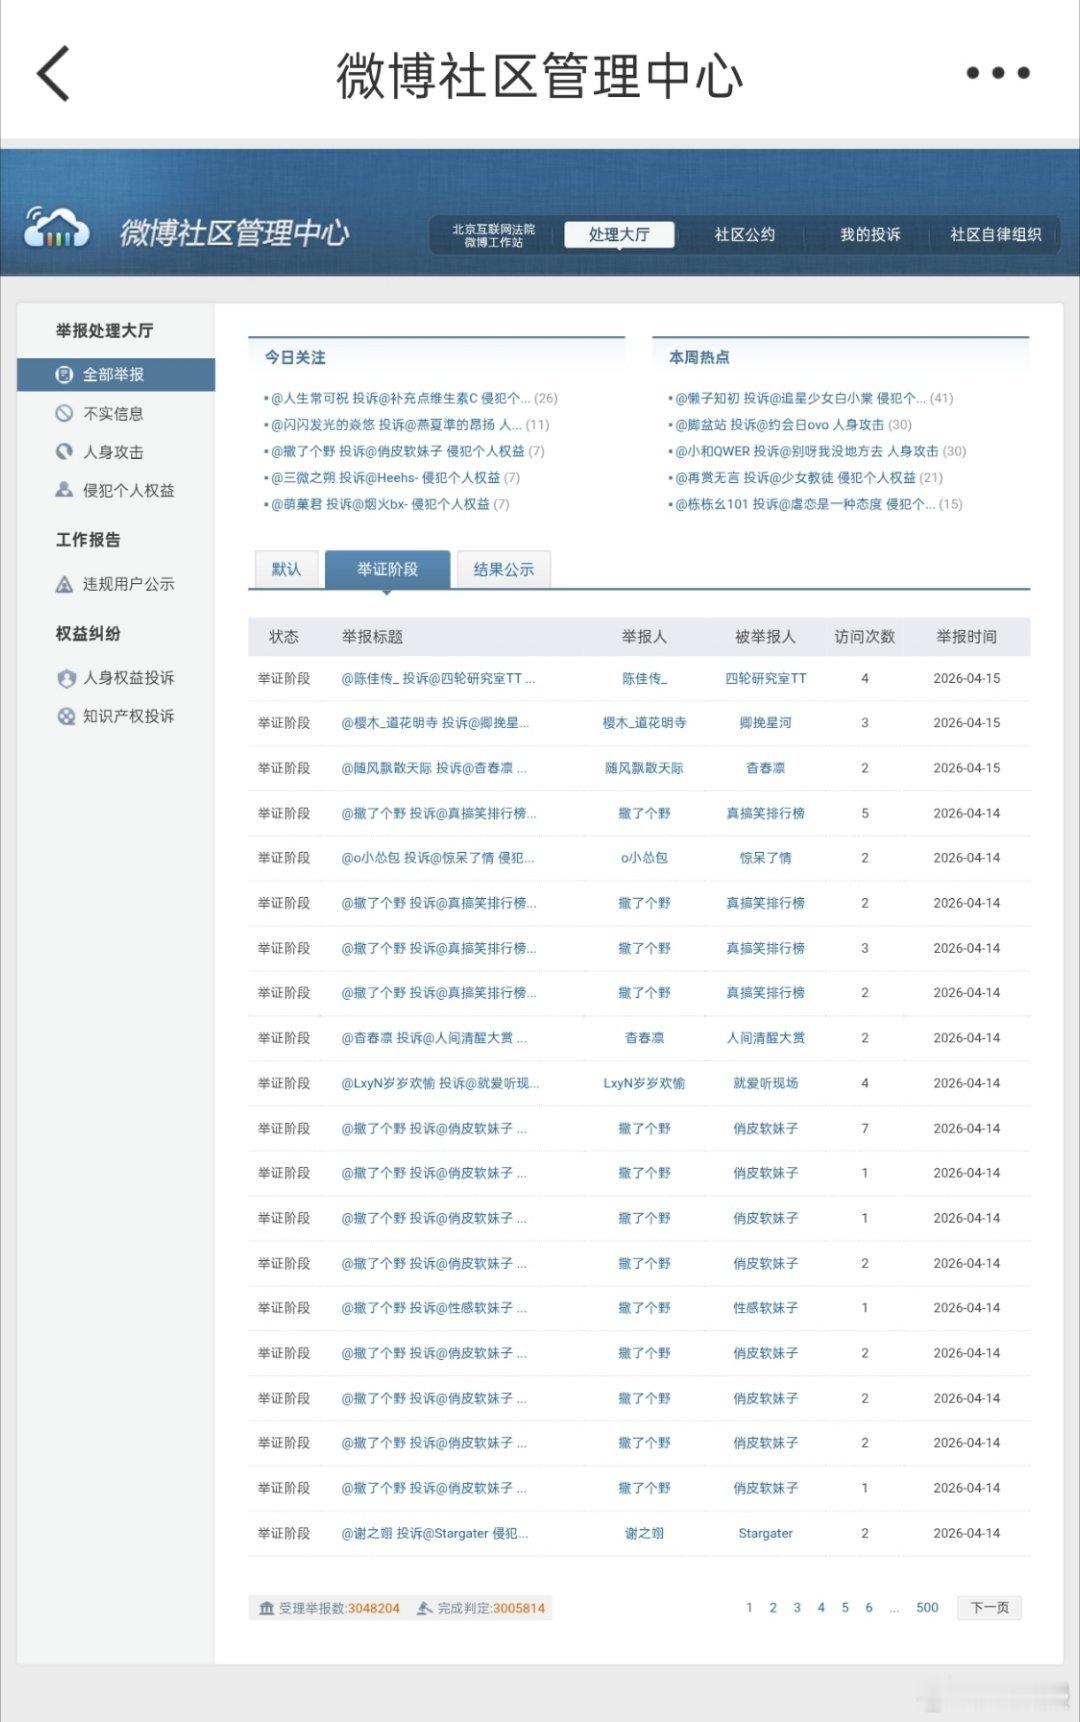This screenshot has height=1722, width=1080.
Task: Open report title @谢之翊 投诉@Stargater
Action: coord(434,1533)
